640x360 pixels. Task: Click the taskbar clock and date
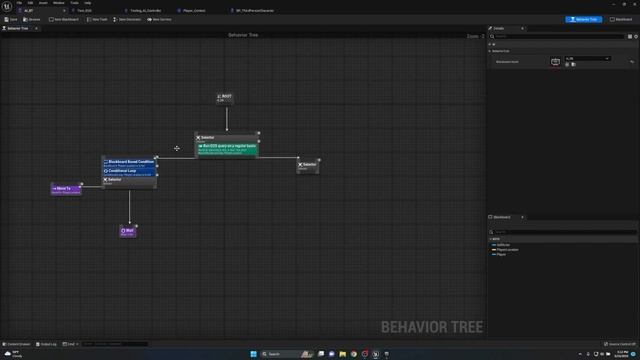click(x=622, y=354)
